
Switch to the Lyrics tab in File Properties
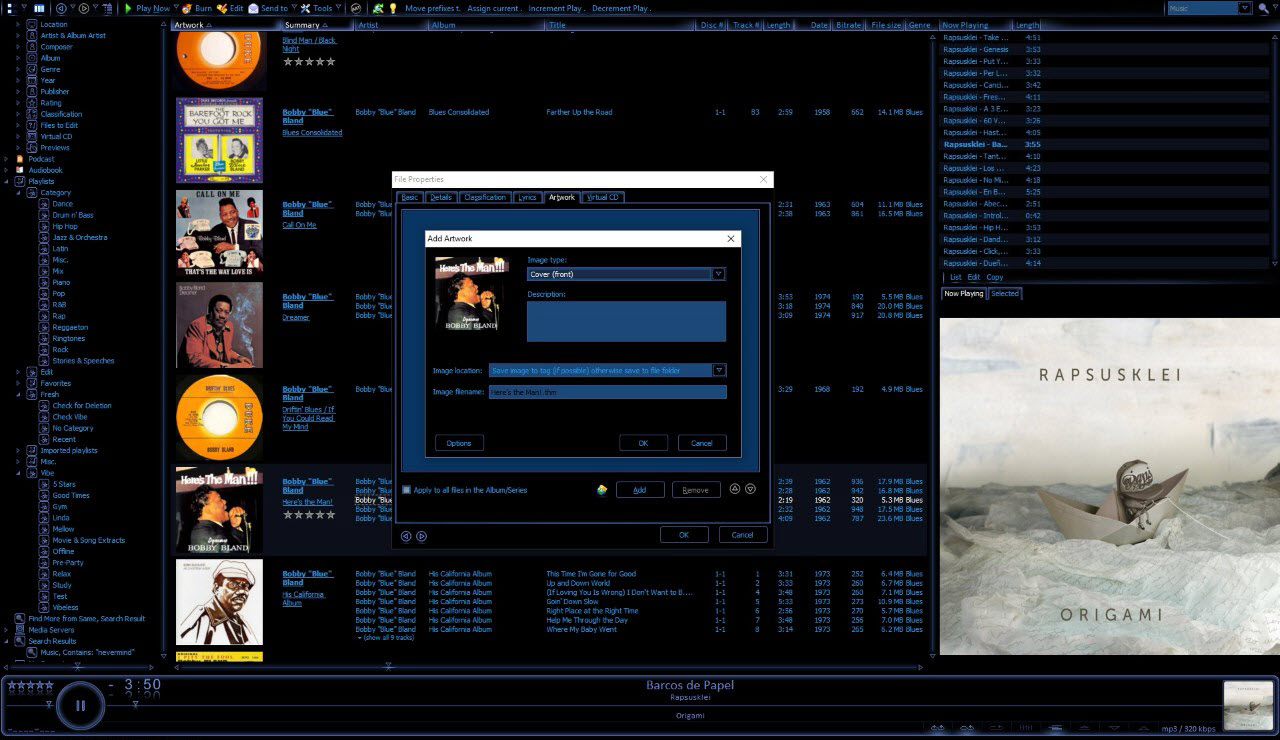coord(527,197)
